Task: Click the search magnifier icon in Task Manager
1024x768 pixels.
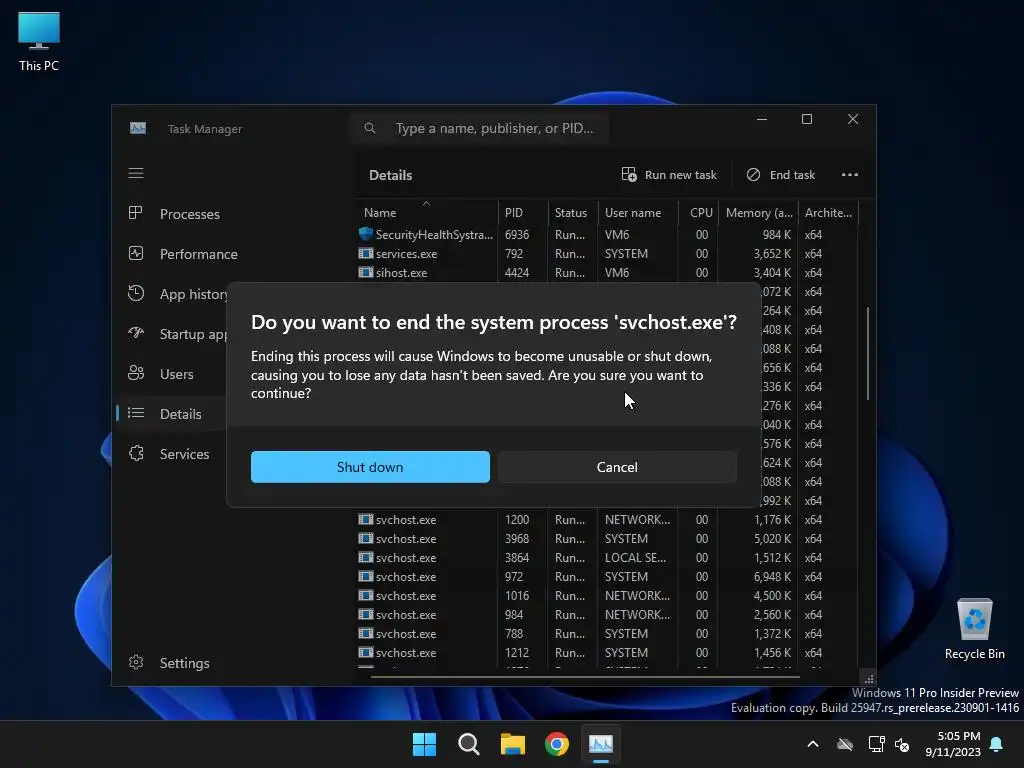Action: click(370, 128)
